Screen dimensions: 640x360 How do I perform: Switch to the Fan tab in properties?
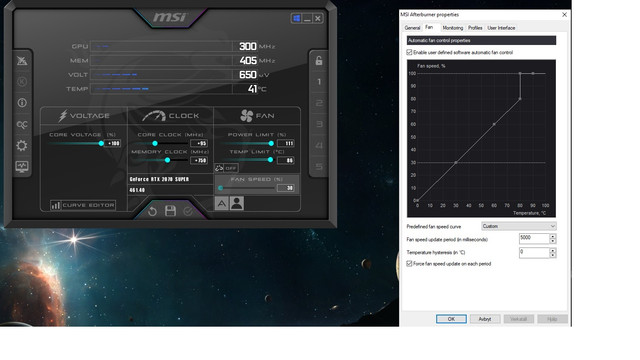pos(429,27)
